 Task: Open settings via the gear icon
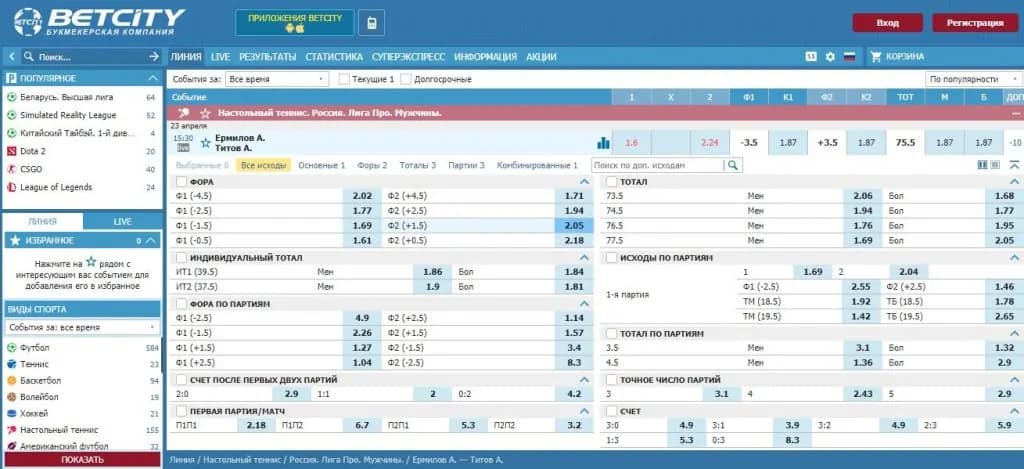830,57
